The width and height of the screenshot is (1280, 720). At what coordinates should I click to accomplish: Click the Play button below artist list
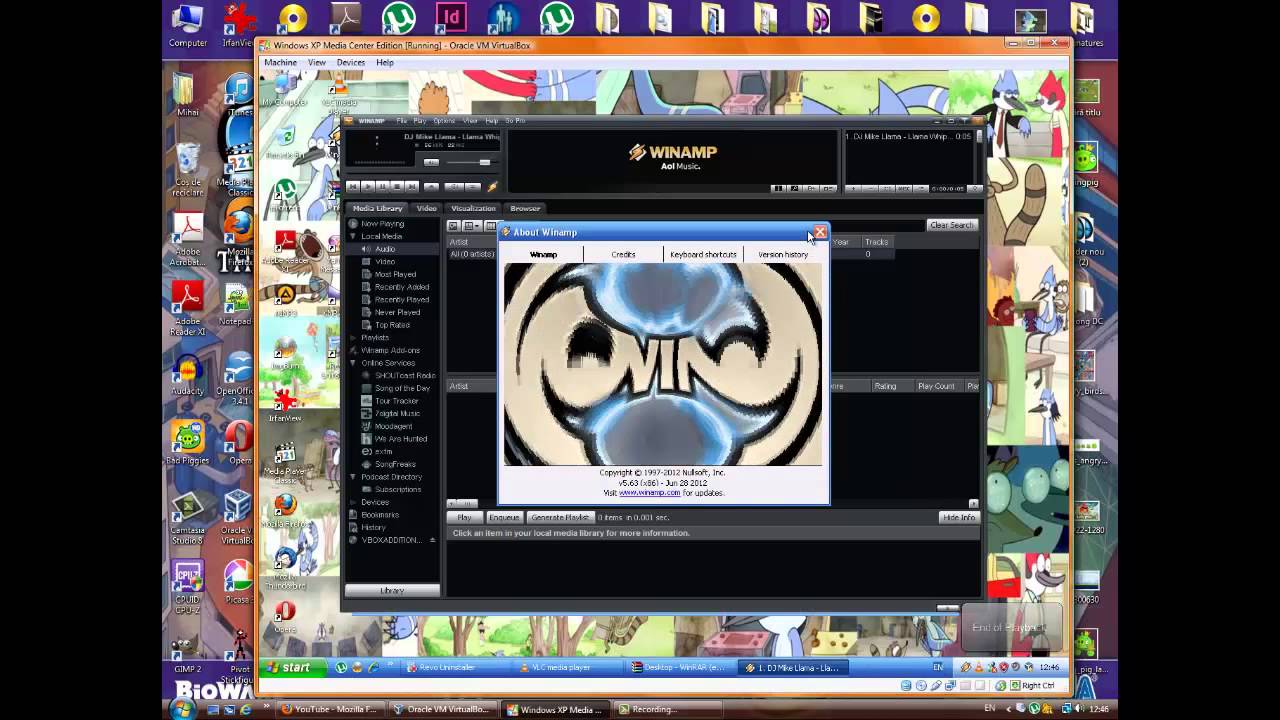pyautogui.click(x=464, y=517)
